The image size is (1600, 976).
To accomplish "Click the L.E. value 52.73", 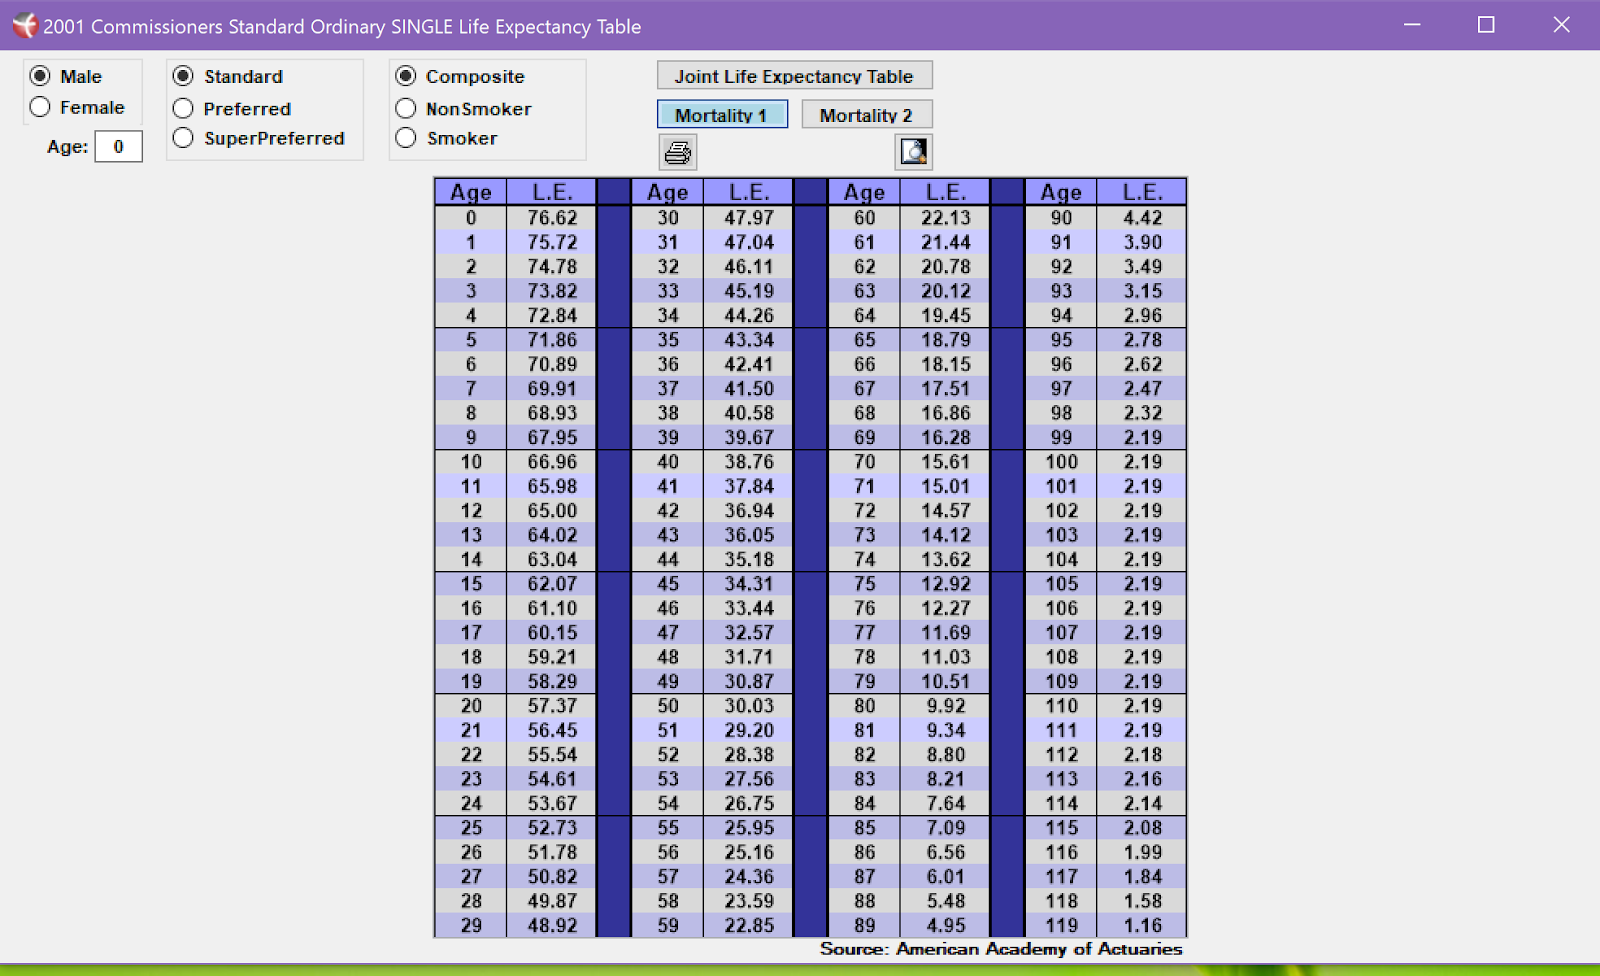I will pyautogui.click(x=552, y=828).
